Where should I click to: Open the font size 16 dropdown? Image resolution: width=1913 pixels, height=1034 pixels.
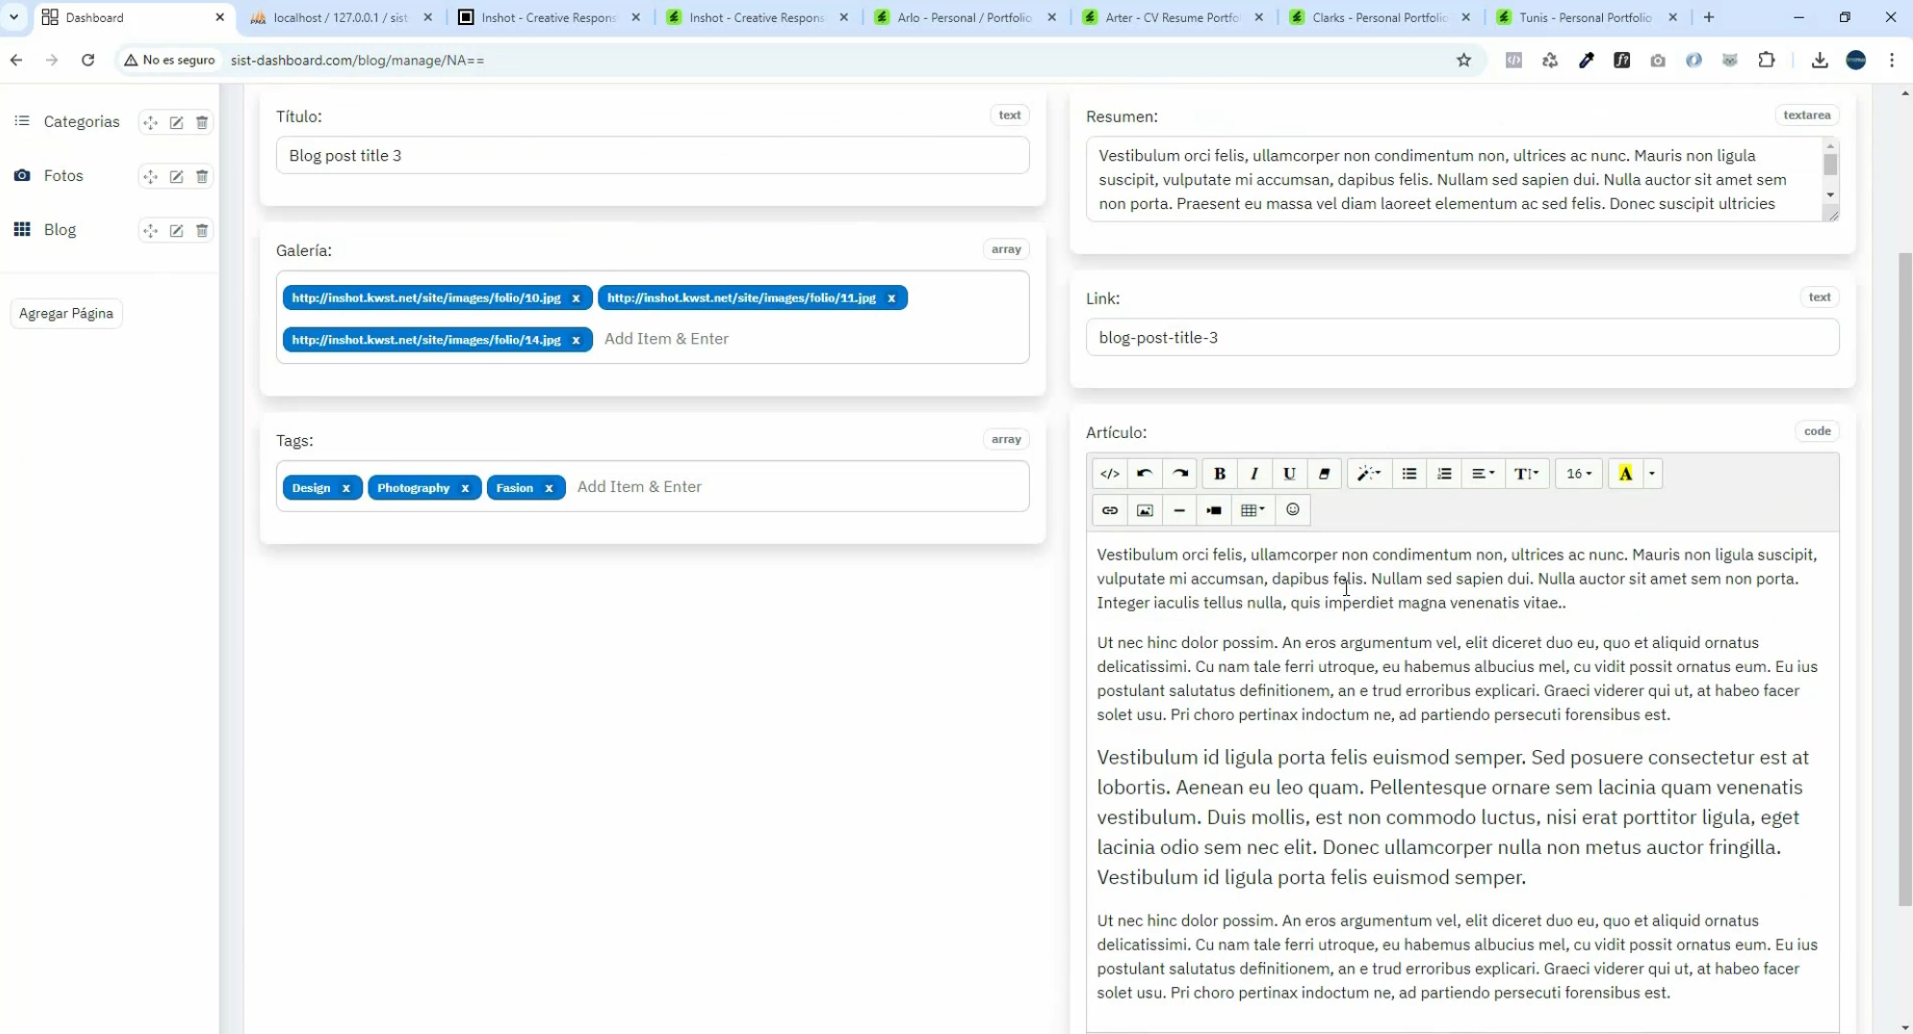[1579, 474]
